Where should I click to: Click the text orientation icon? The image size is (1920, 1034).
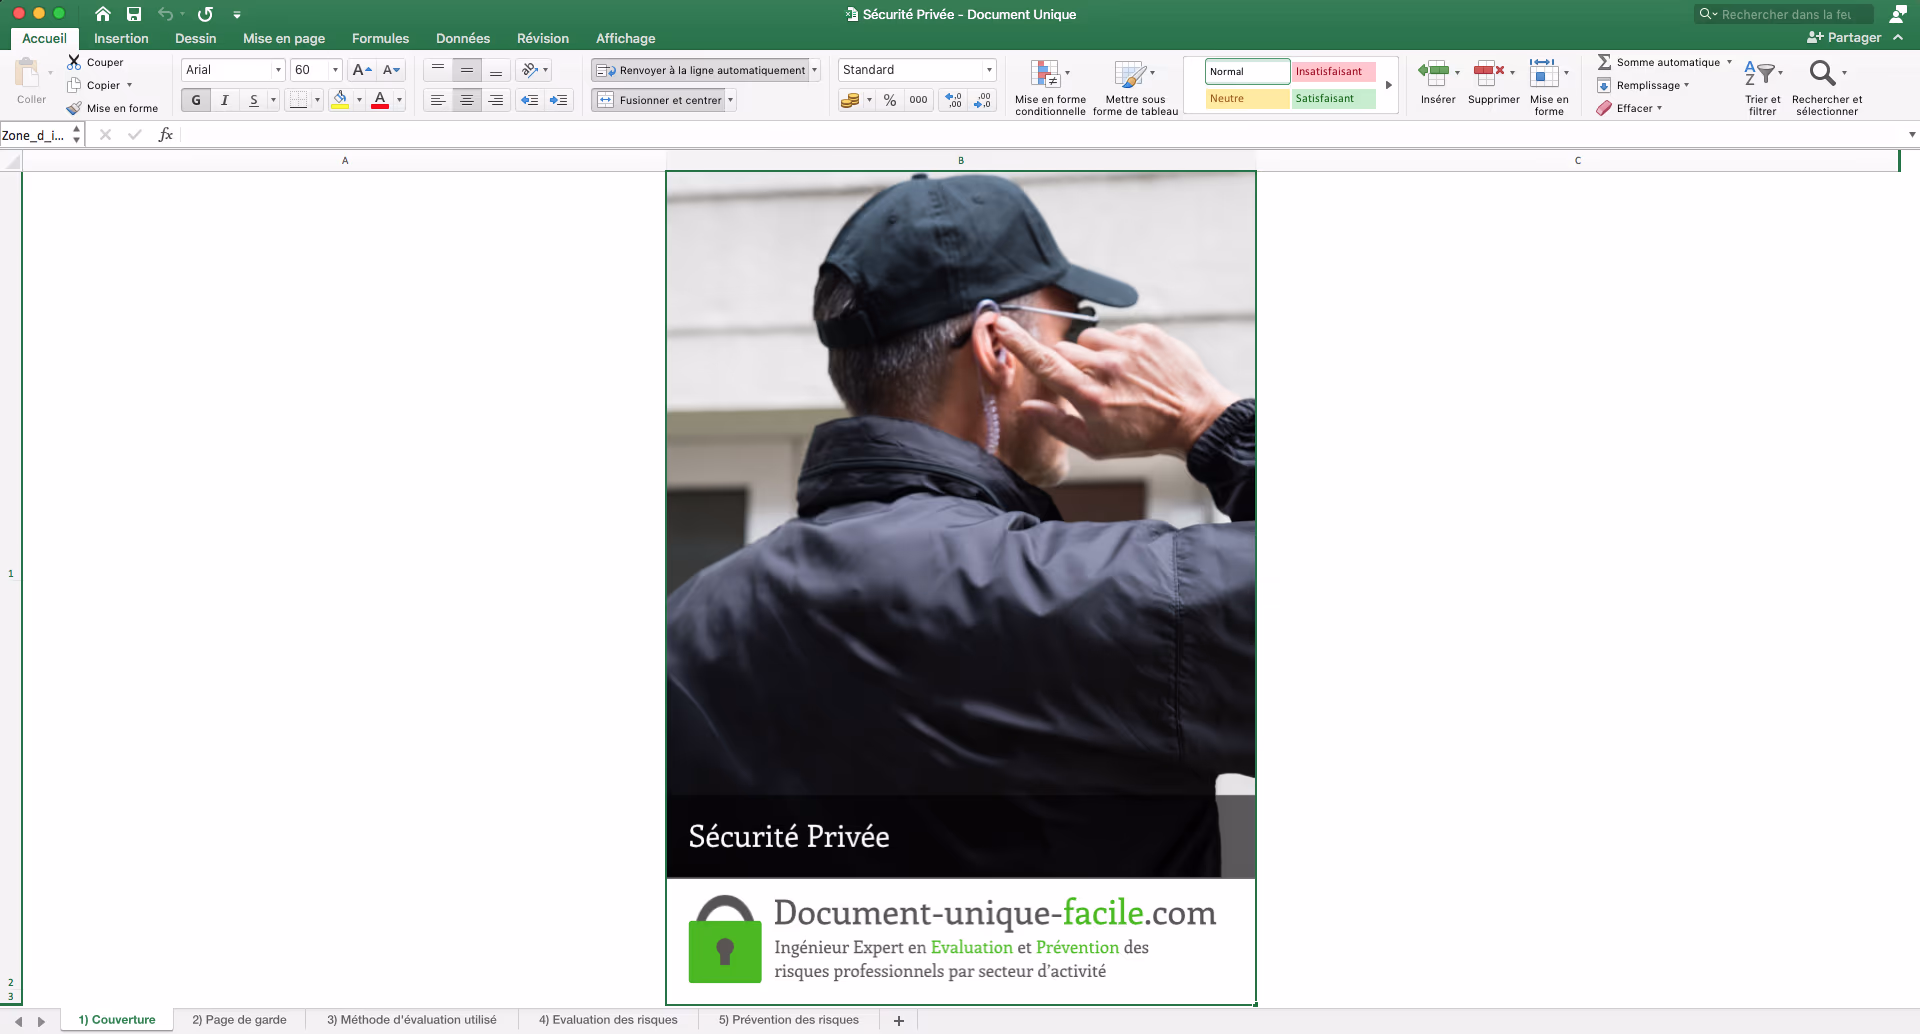(x=530, y=70)
